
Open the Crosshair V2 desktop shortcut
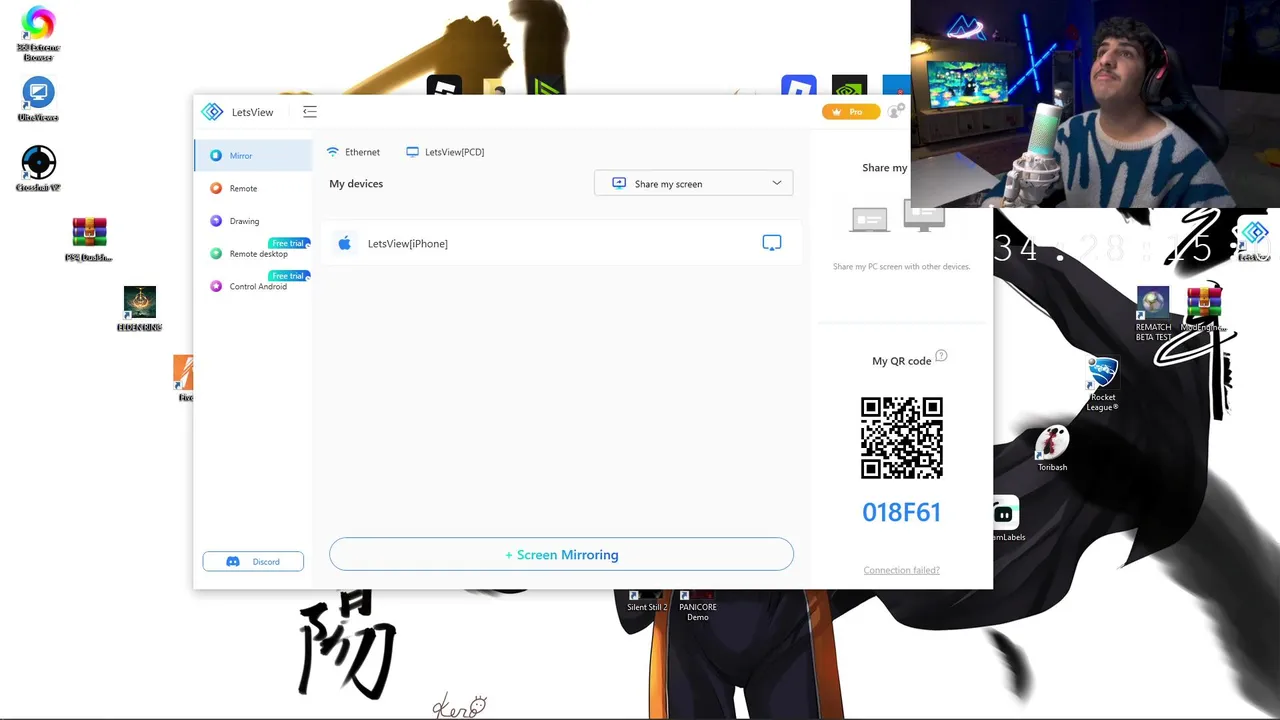click(x=38, y=168)
